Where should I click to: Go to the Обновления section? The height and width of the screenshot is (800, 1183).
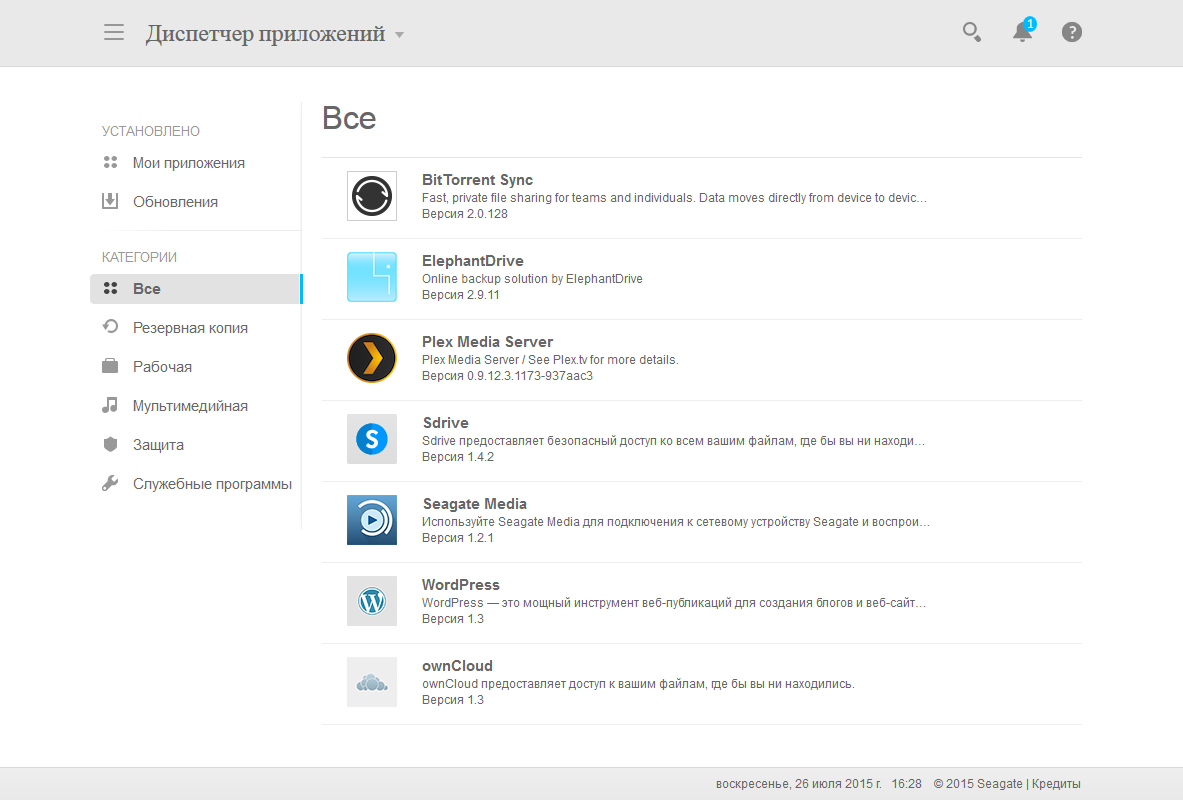coord(175,202)
